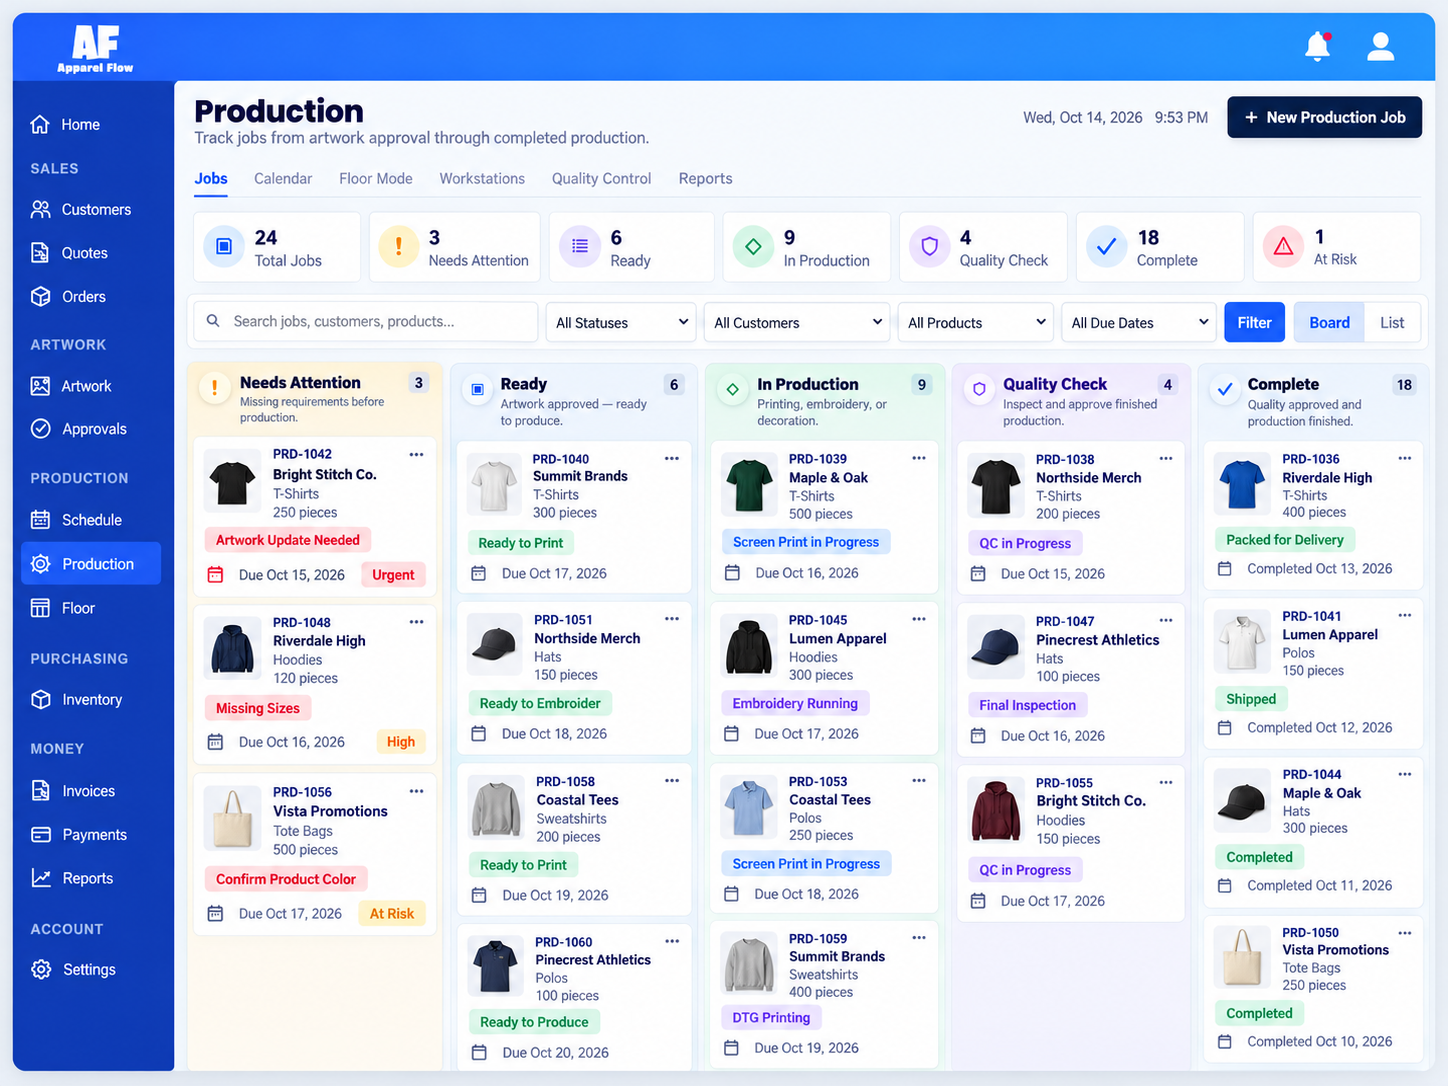Expand the All Products dropdown

976,322
